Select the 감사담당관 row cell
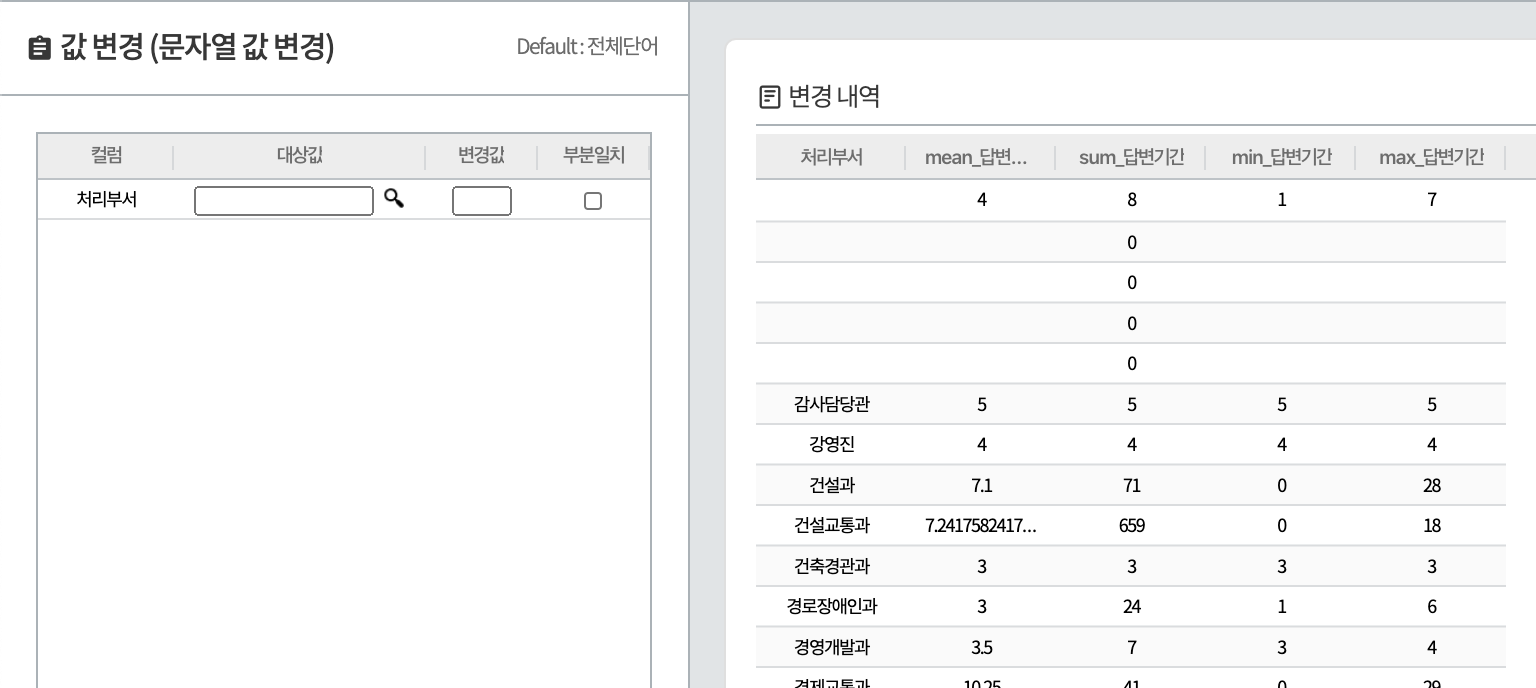This screenshot has height=688, width=1536. 832,405
